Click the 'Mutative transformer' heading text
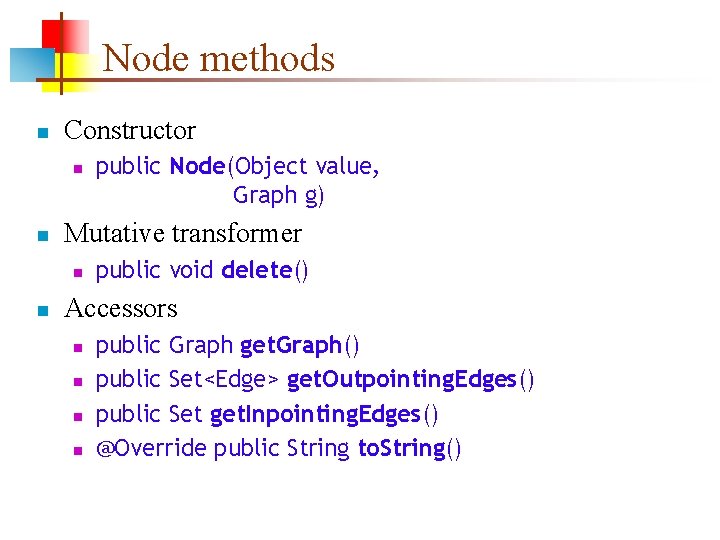The width and height of the screenshot is (720, 540). pos(182,233)
